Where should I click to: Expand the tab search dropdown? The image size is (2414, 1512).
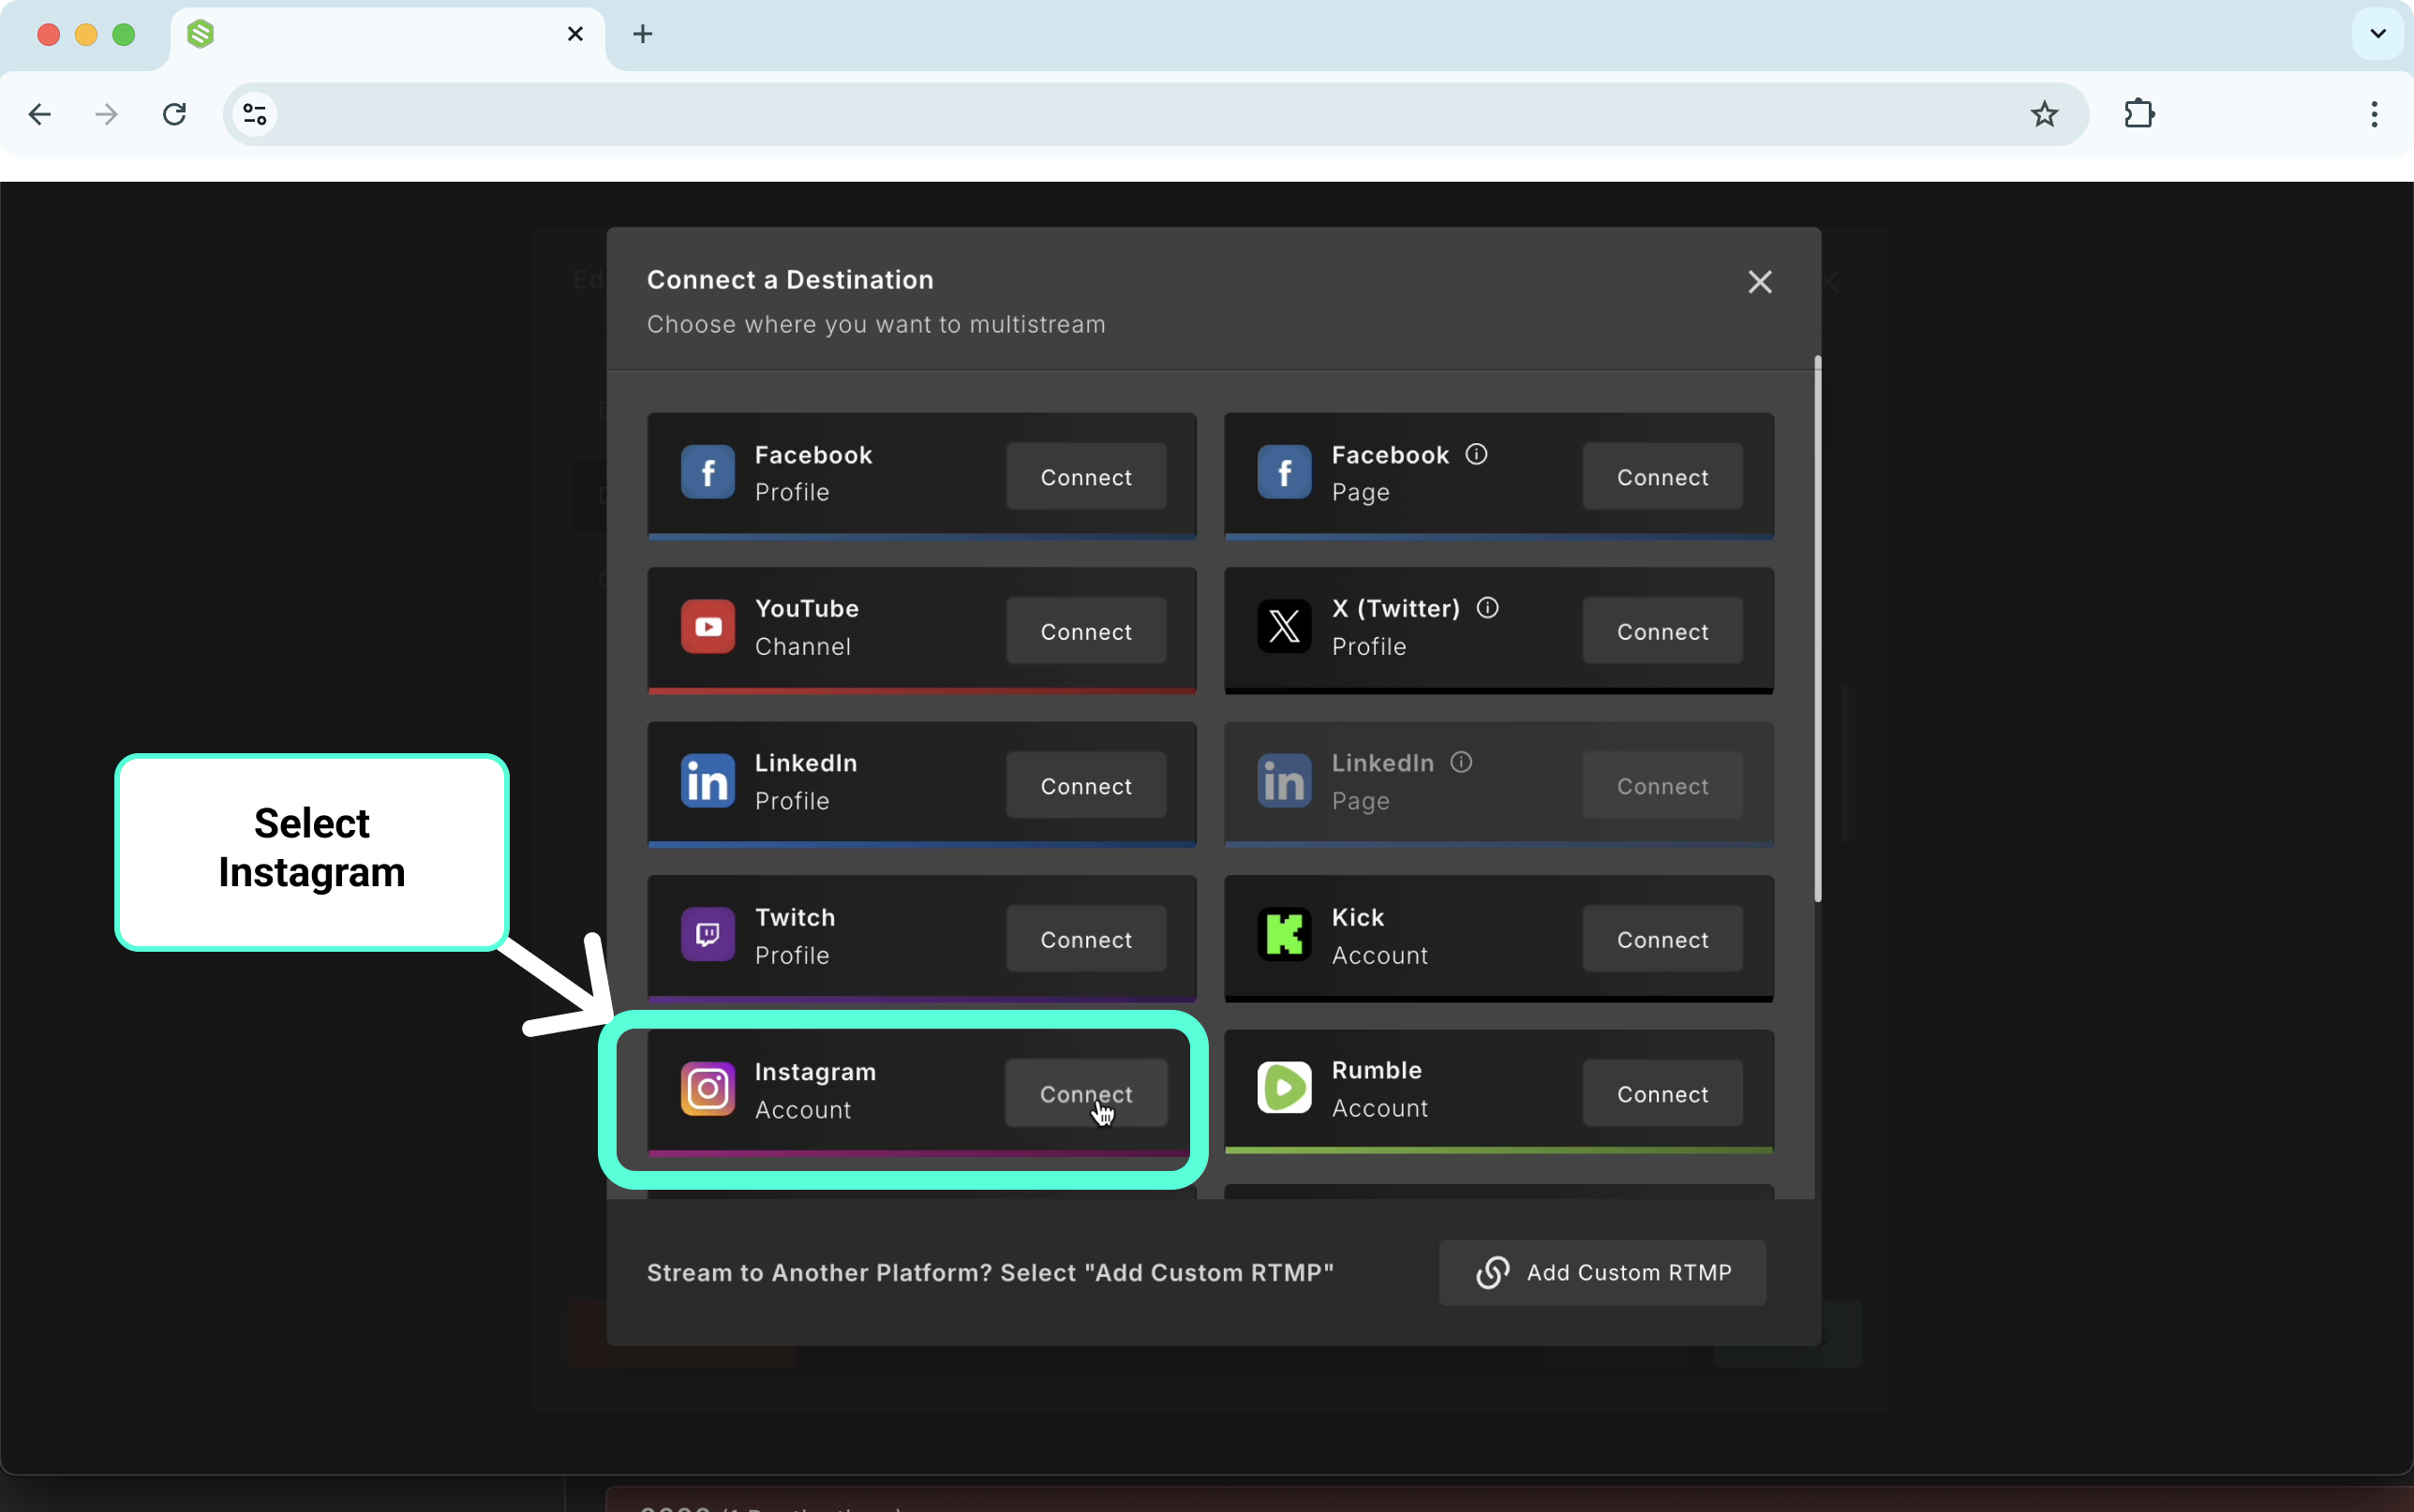pos(2378,34)
